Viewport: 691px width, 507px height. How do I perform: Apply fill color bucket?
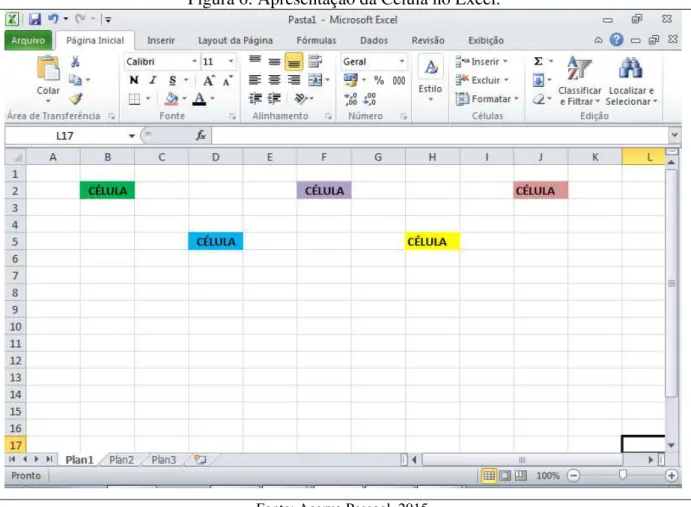click(171, 99)
